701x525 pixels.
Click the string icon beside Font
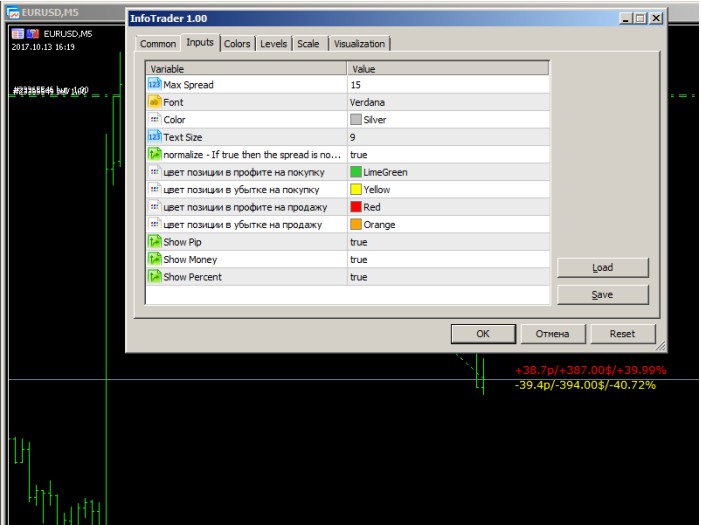point(154,102)
